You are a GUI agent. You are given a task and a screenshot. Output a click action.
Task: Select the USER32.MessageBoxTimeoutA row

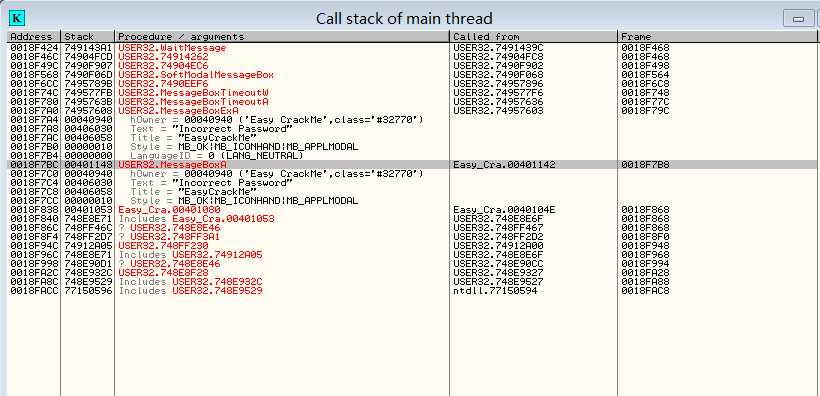(x=193, y=101)
